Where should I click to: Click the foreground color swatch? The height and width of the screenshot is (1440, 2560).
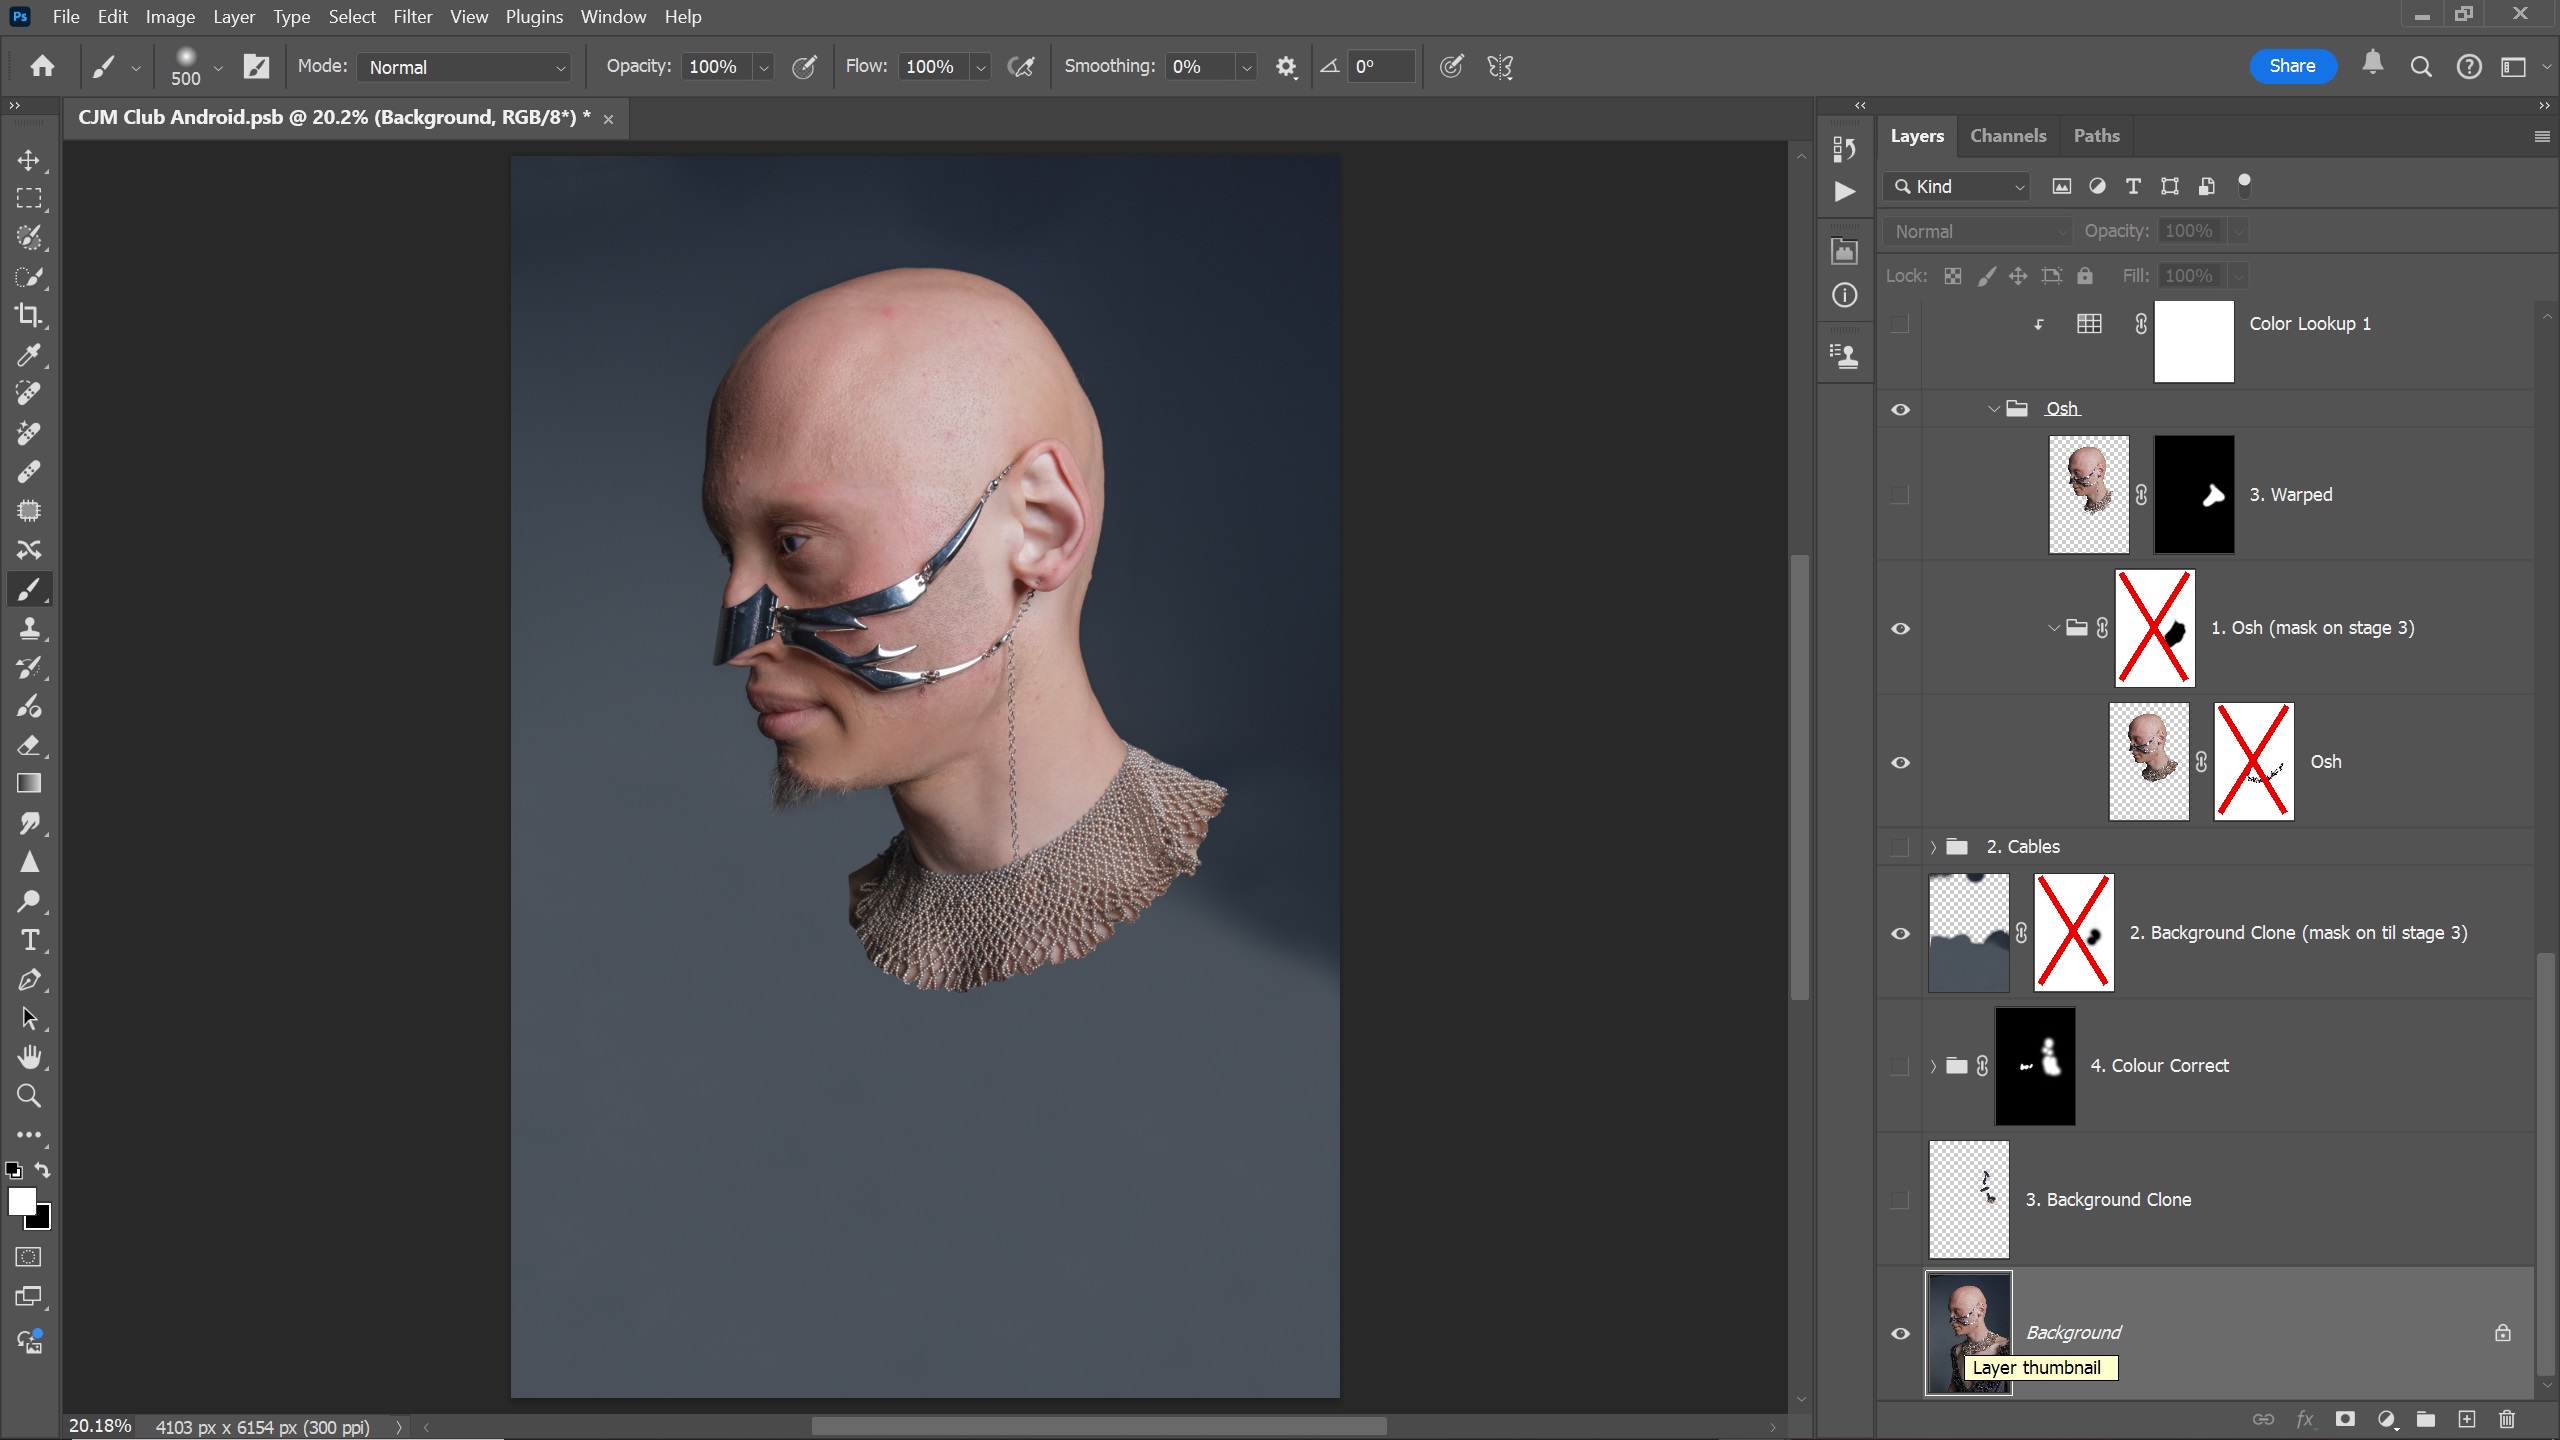(x=21, y=1201)
